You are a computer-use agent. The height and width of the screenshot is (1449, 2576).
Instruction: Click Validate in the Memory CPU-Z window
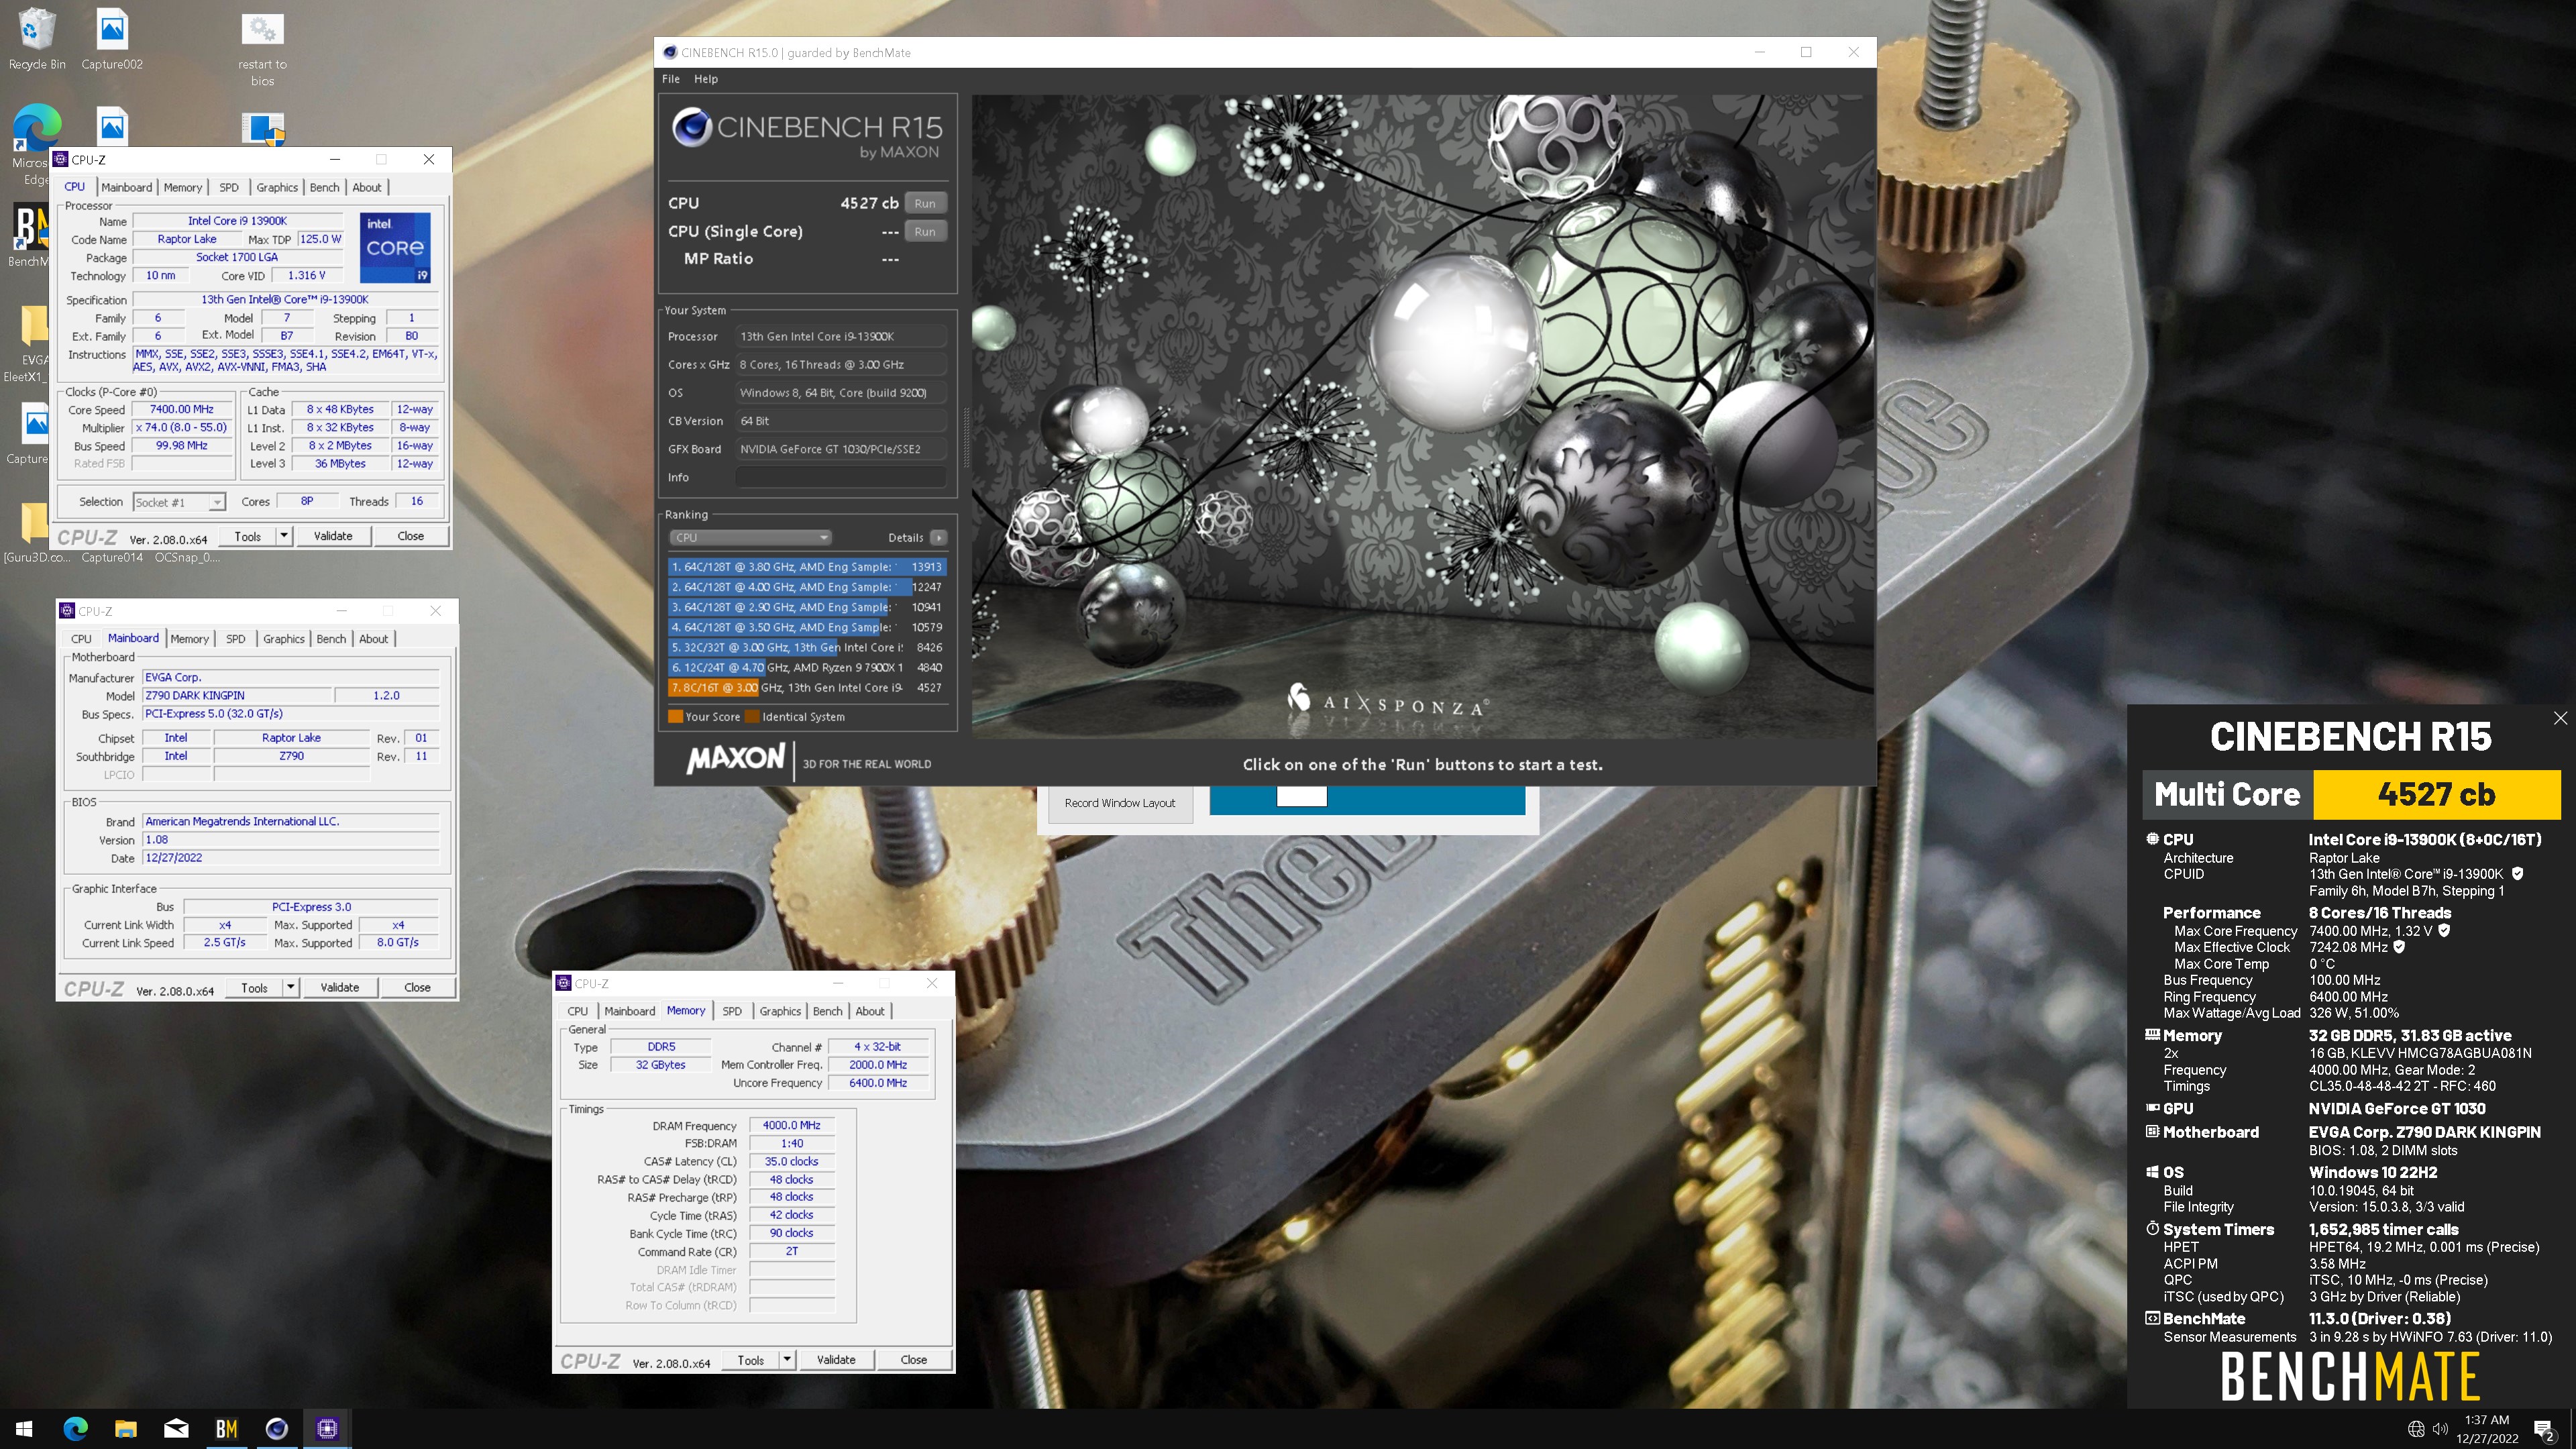(x=836, y=1360)
